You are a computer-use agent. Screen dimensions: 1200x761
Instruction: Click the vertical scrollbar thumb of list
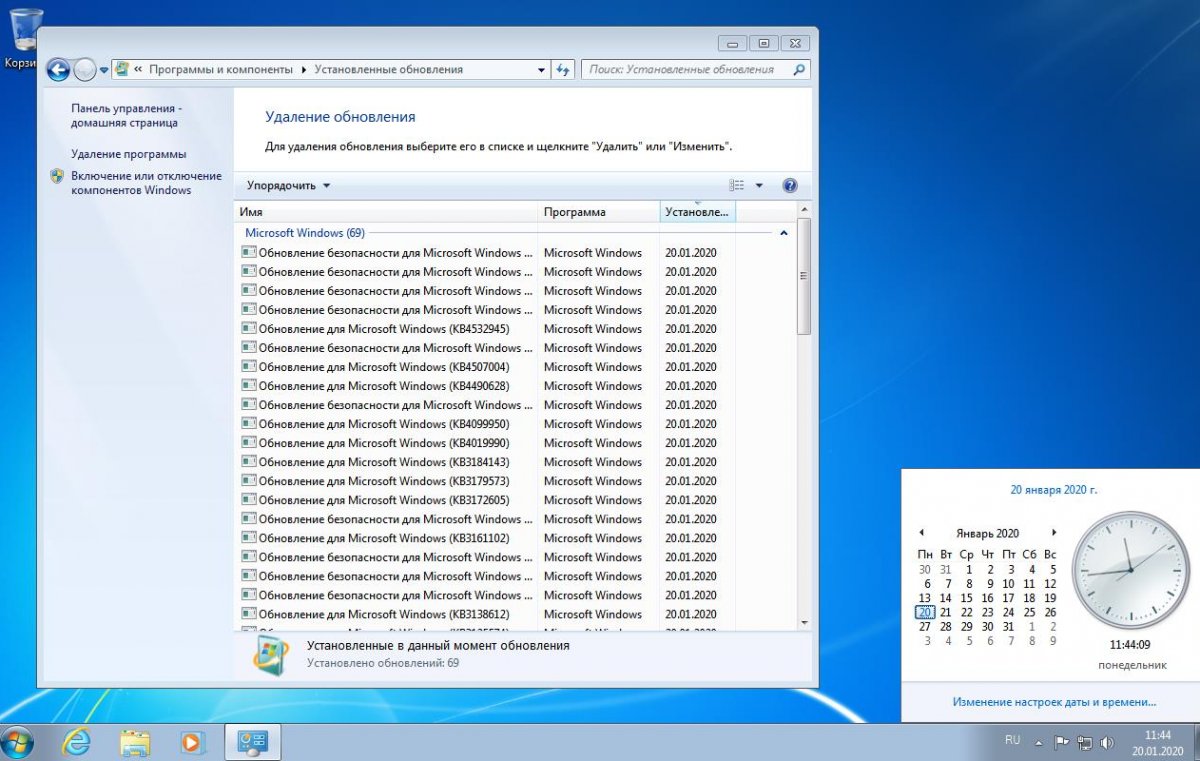coord(804,277)
